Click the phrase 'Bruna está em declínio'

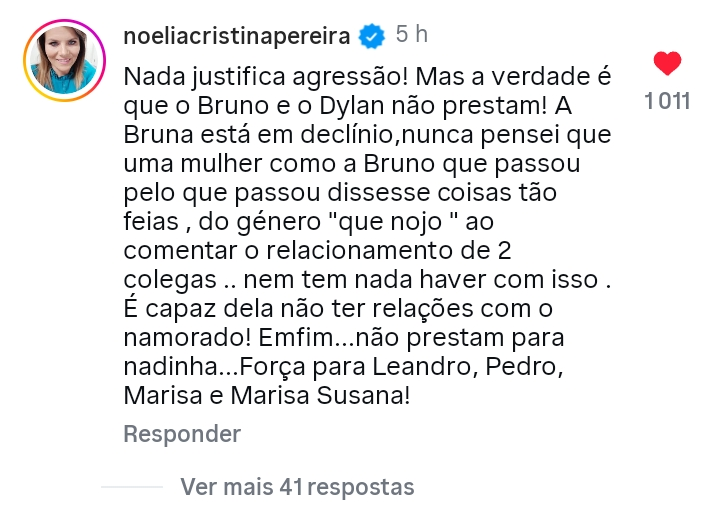click(x=259, y=135)
